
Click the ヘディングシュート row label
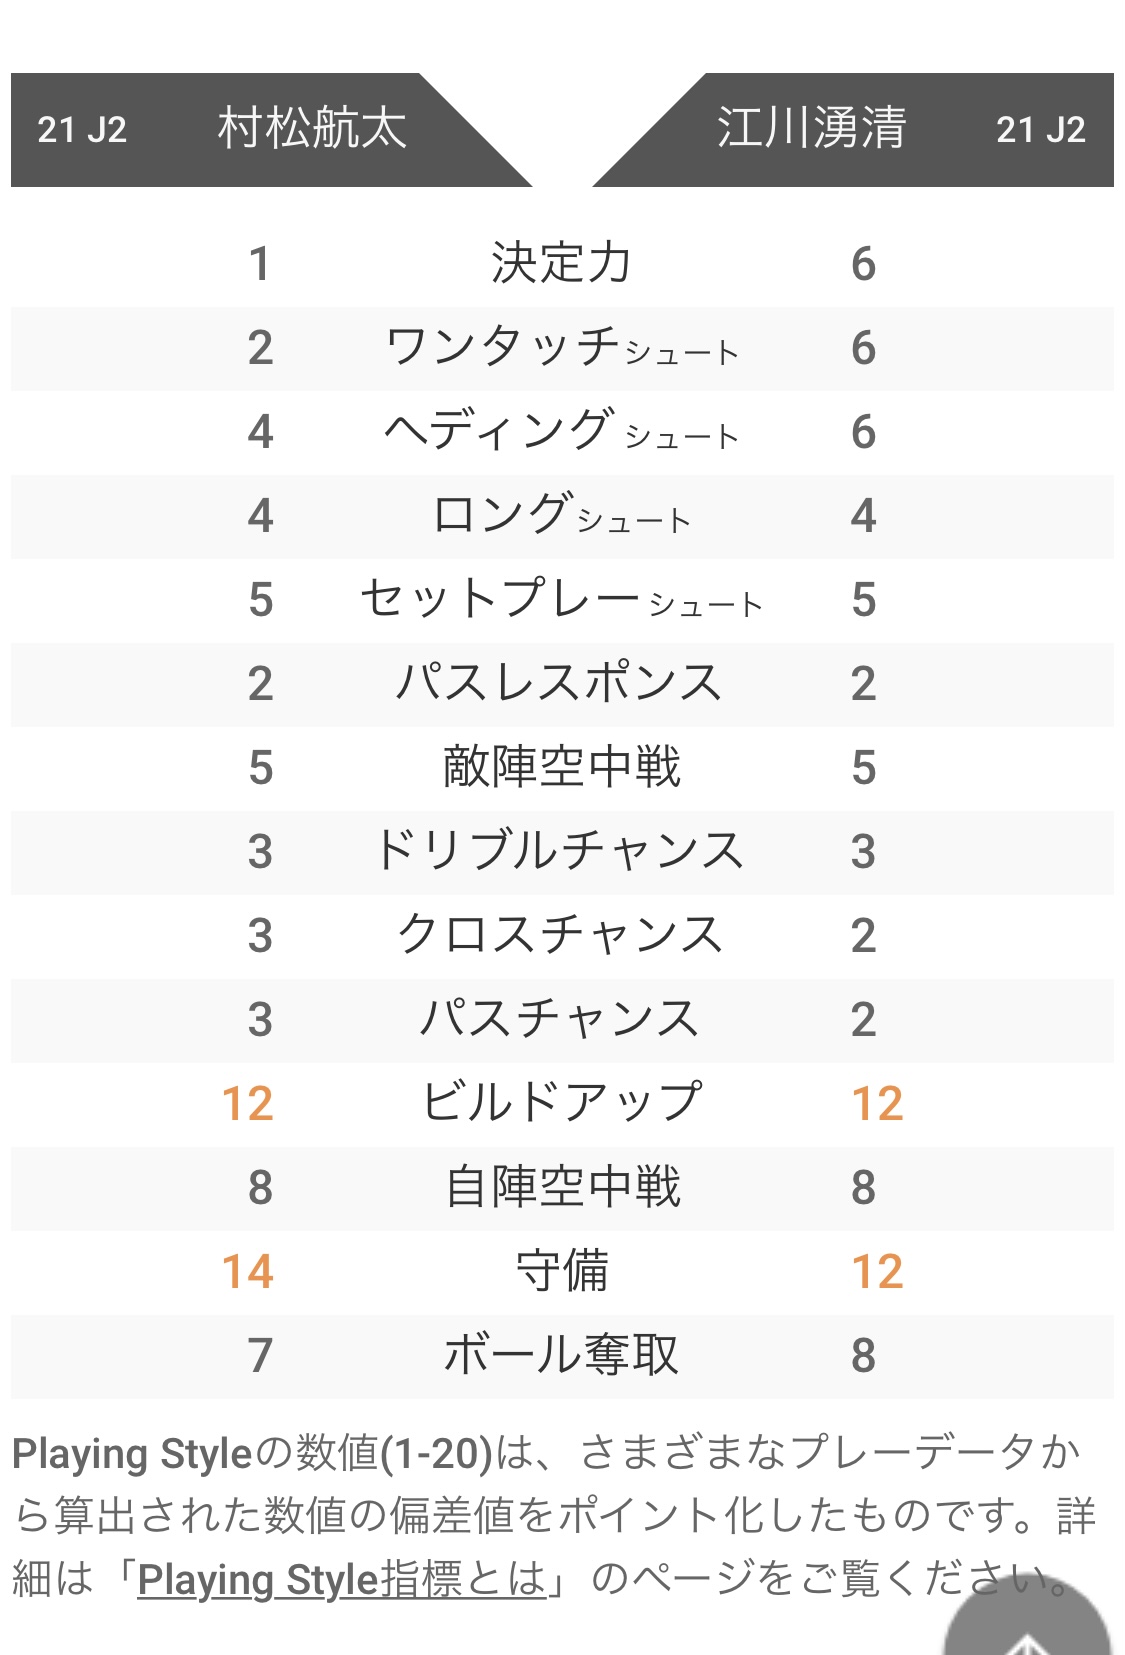561,432
